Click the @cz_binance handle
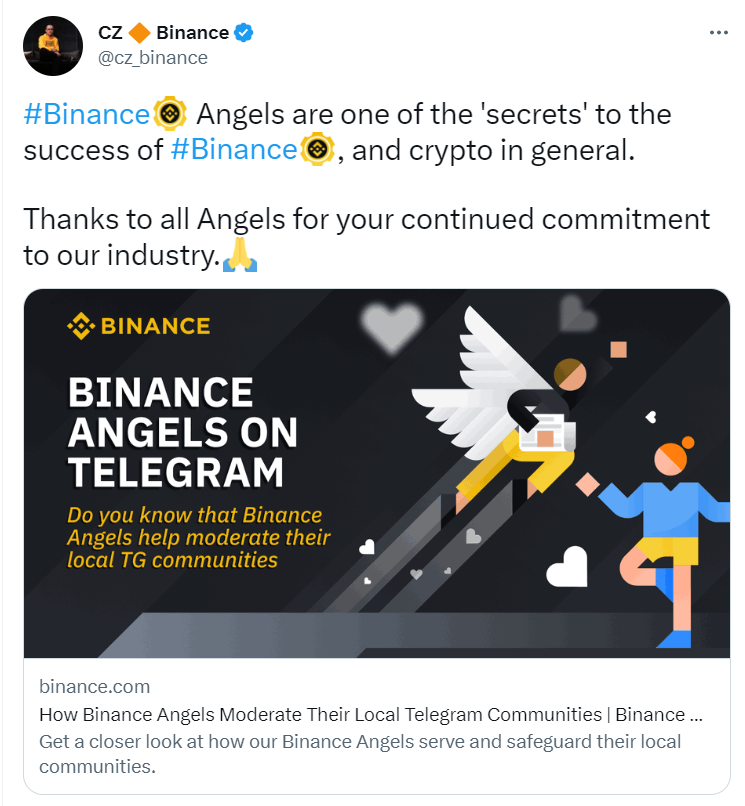This screenshot has width=745, height=806. (153, 58)
